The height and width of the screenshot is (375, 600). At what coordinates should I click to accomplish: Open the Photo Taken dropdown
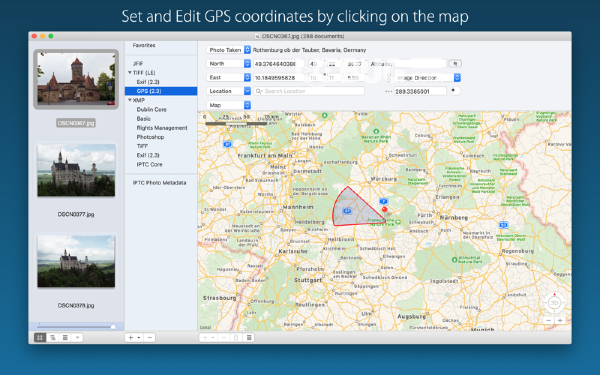[x=228, y=50]
